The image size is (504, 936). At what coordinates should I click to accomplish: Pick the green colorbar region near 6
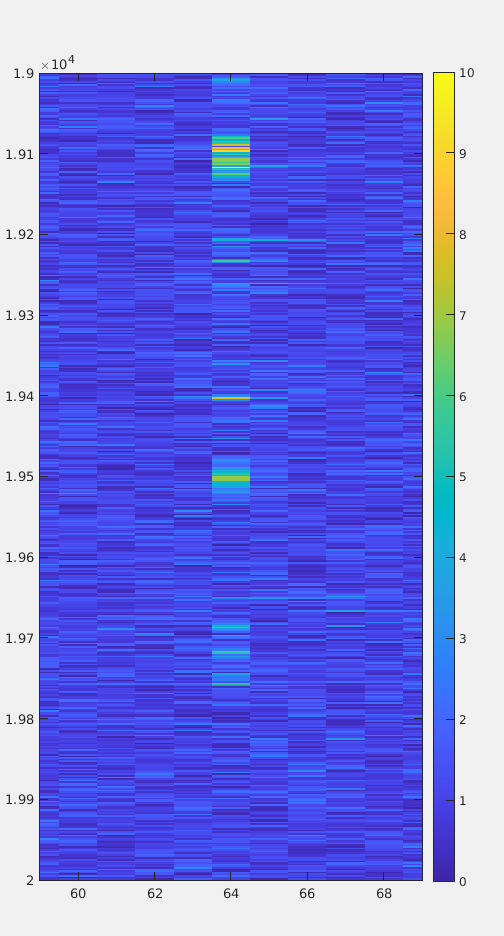pyautogui.click(x=444, y=396)
